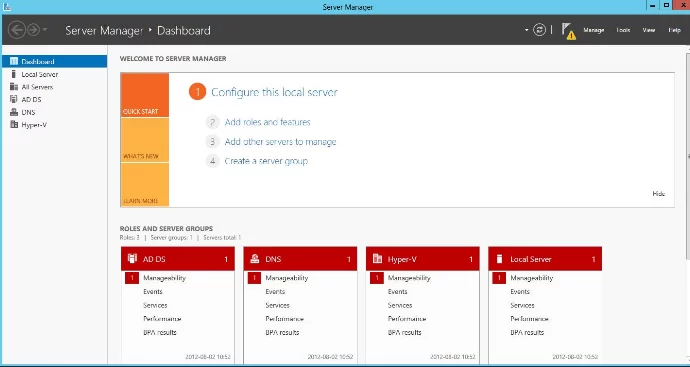The height and width of the screenshot is (367, 690).
Task: Open the Manage menu
Action: coord(594,30)
